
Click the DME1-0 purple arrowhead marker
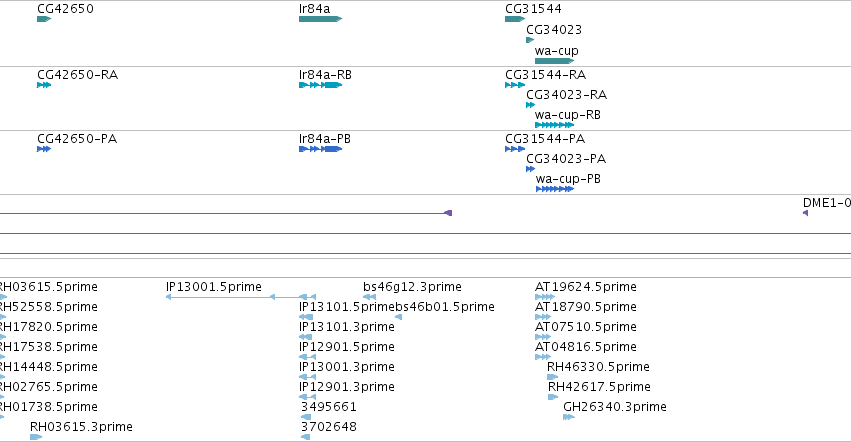tap(805, 213)
